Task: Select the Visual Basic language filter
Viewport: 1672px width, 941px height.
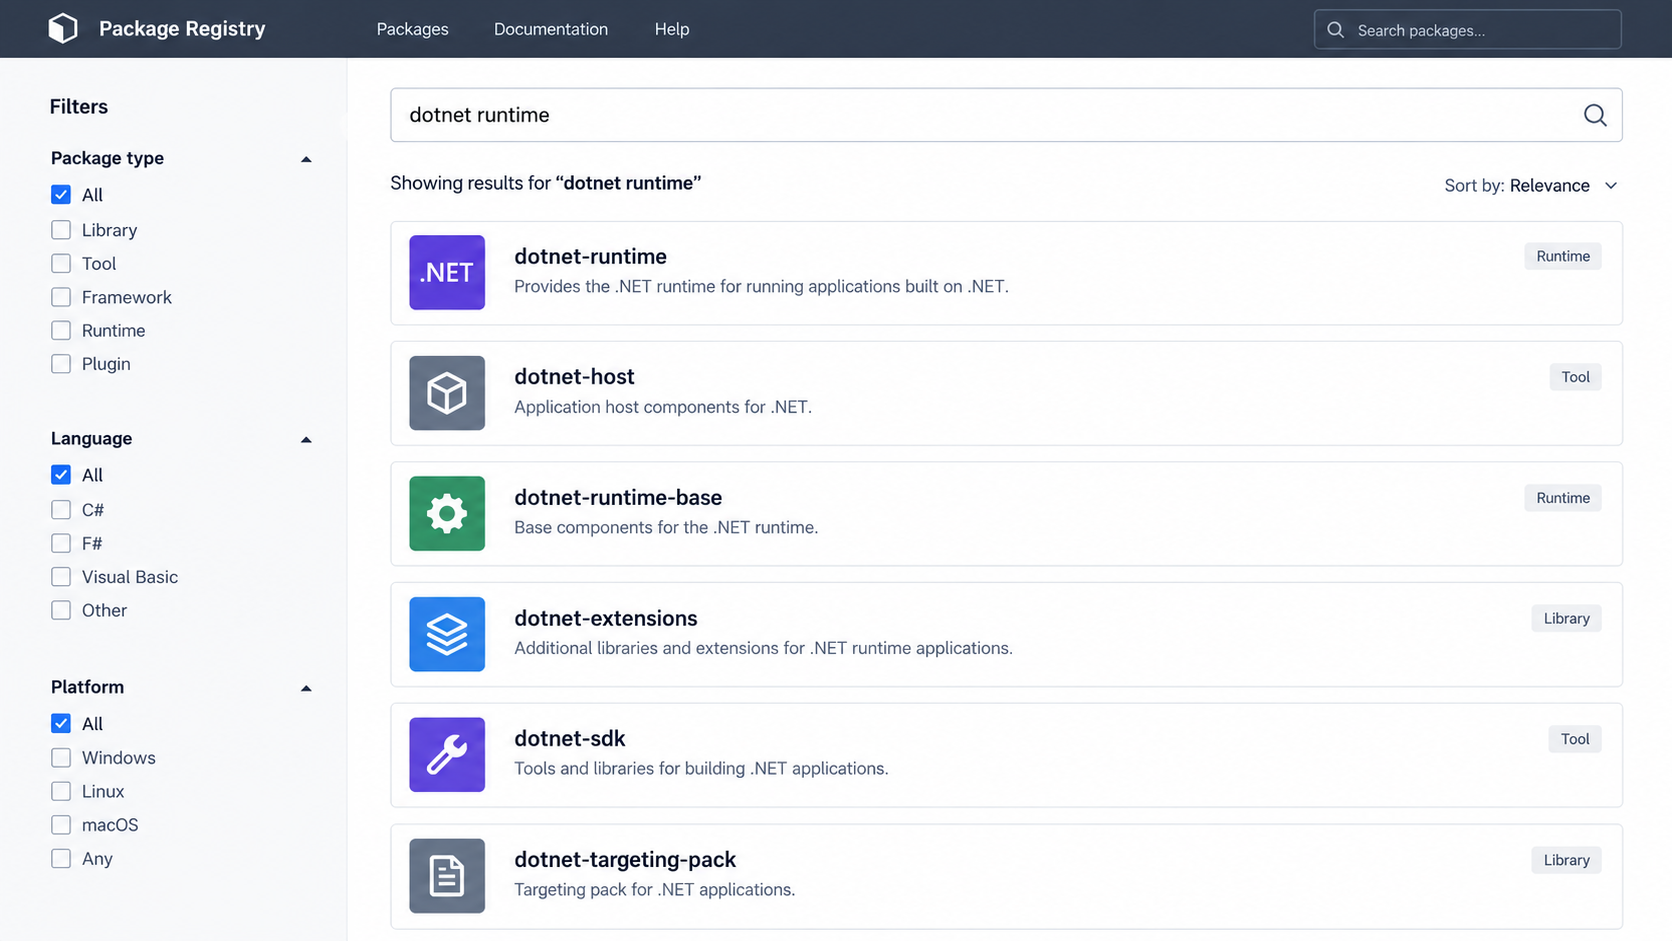Action: tap(61, 577)
